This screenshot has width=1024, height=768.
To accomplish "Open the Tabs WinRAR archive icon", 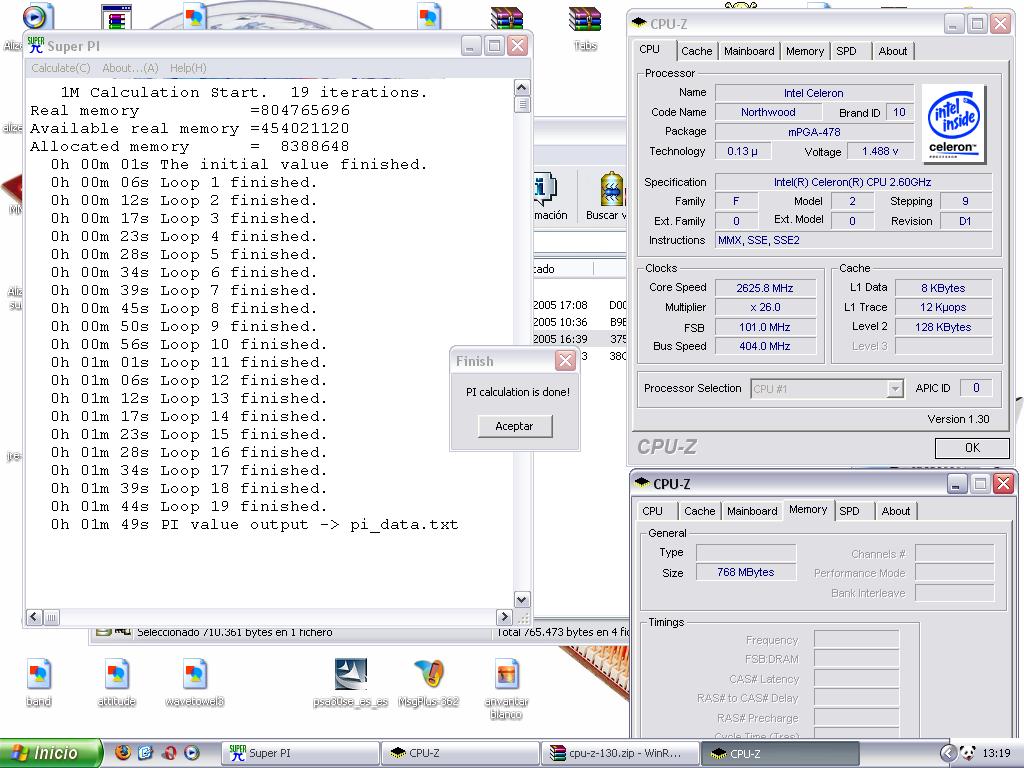I will pos(585,20).
